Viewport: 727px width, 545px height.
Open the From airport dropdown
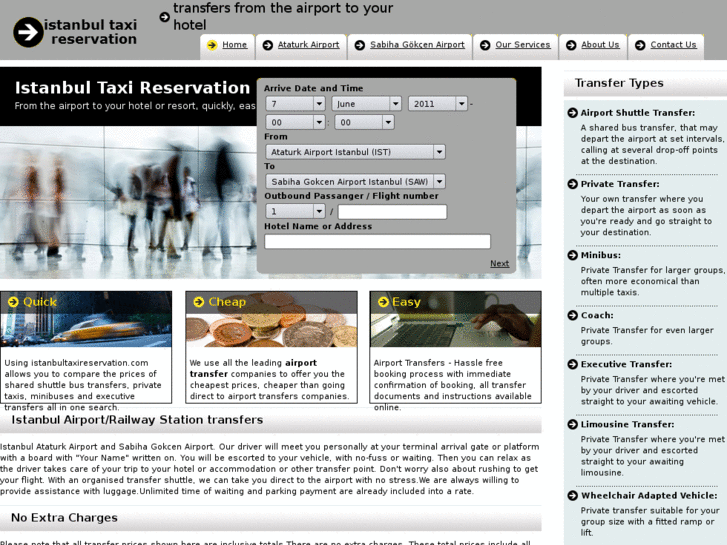coord(356,152)
